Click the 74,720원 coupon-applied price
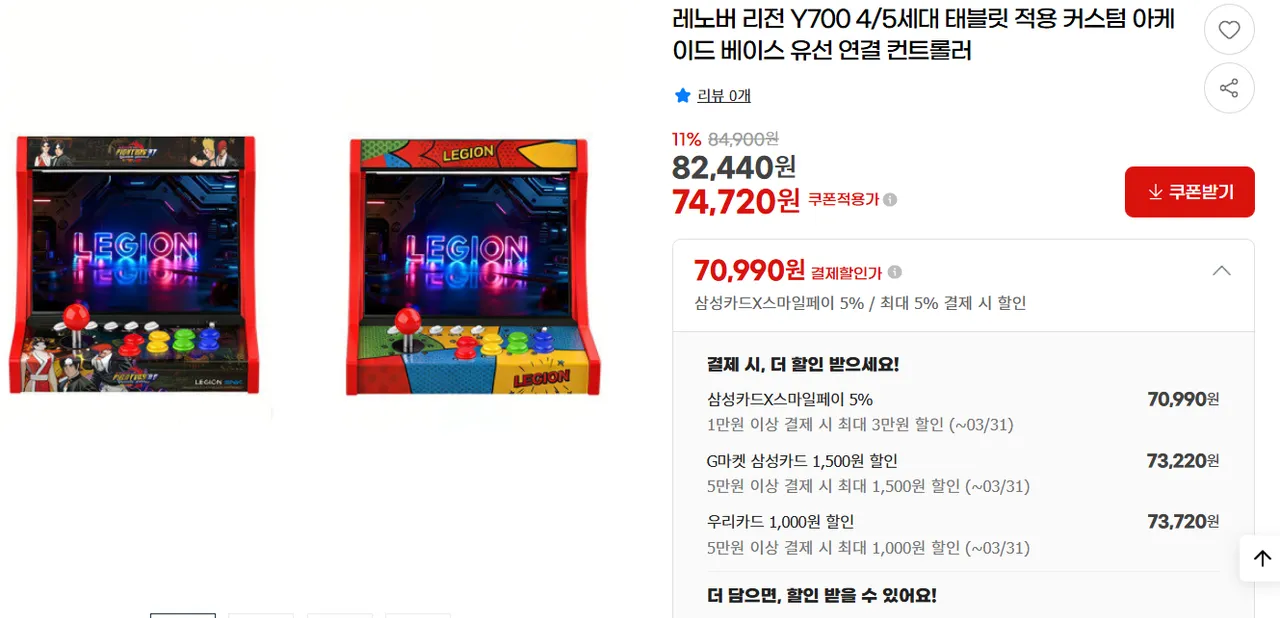 click(x=736, y=201)
